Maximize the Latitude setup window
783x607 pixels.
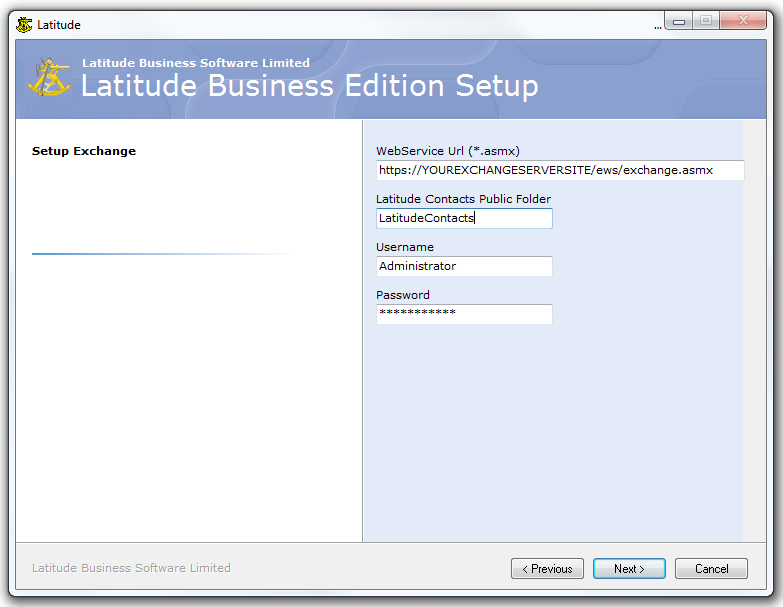[x=706, y=21]
